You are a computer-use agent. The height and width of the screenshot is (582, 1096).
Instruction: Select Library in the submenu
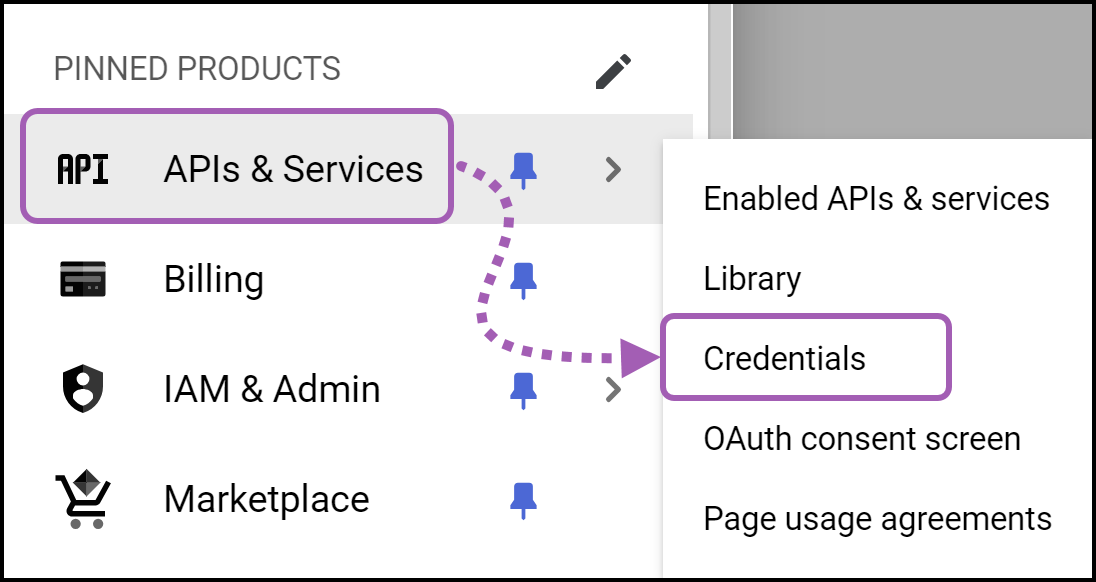(x=752, y=279)
